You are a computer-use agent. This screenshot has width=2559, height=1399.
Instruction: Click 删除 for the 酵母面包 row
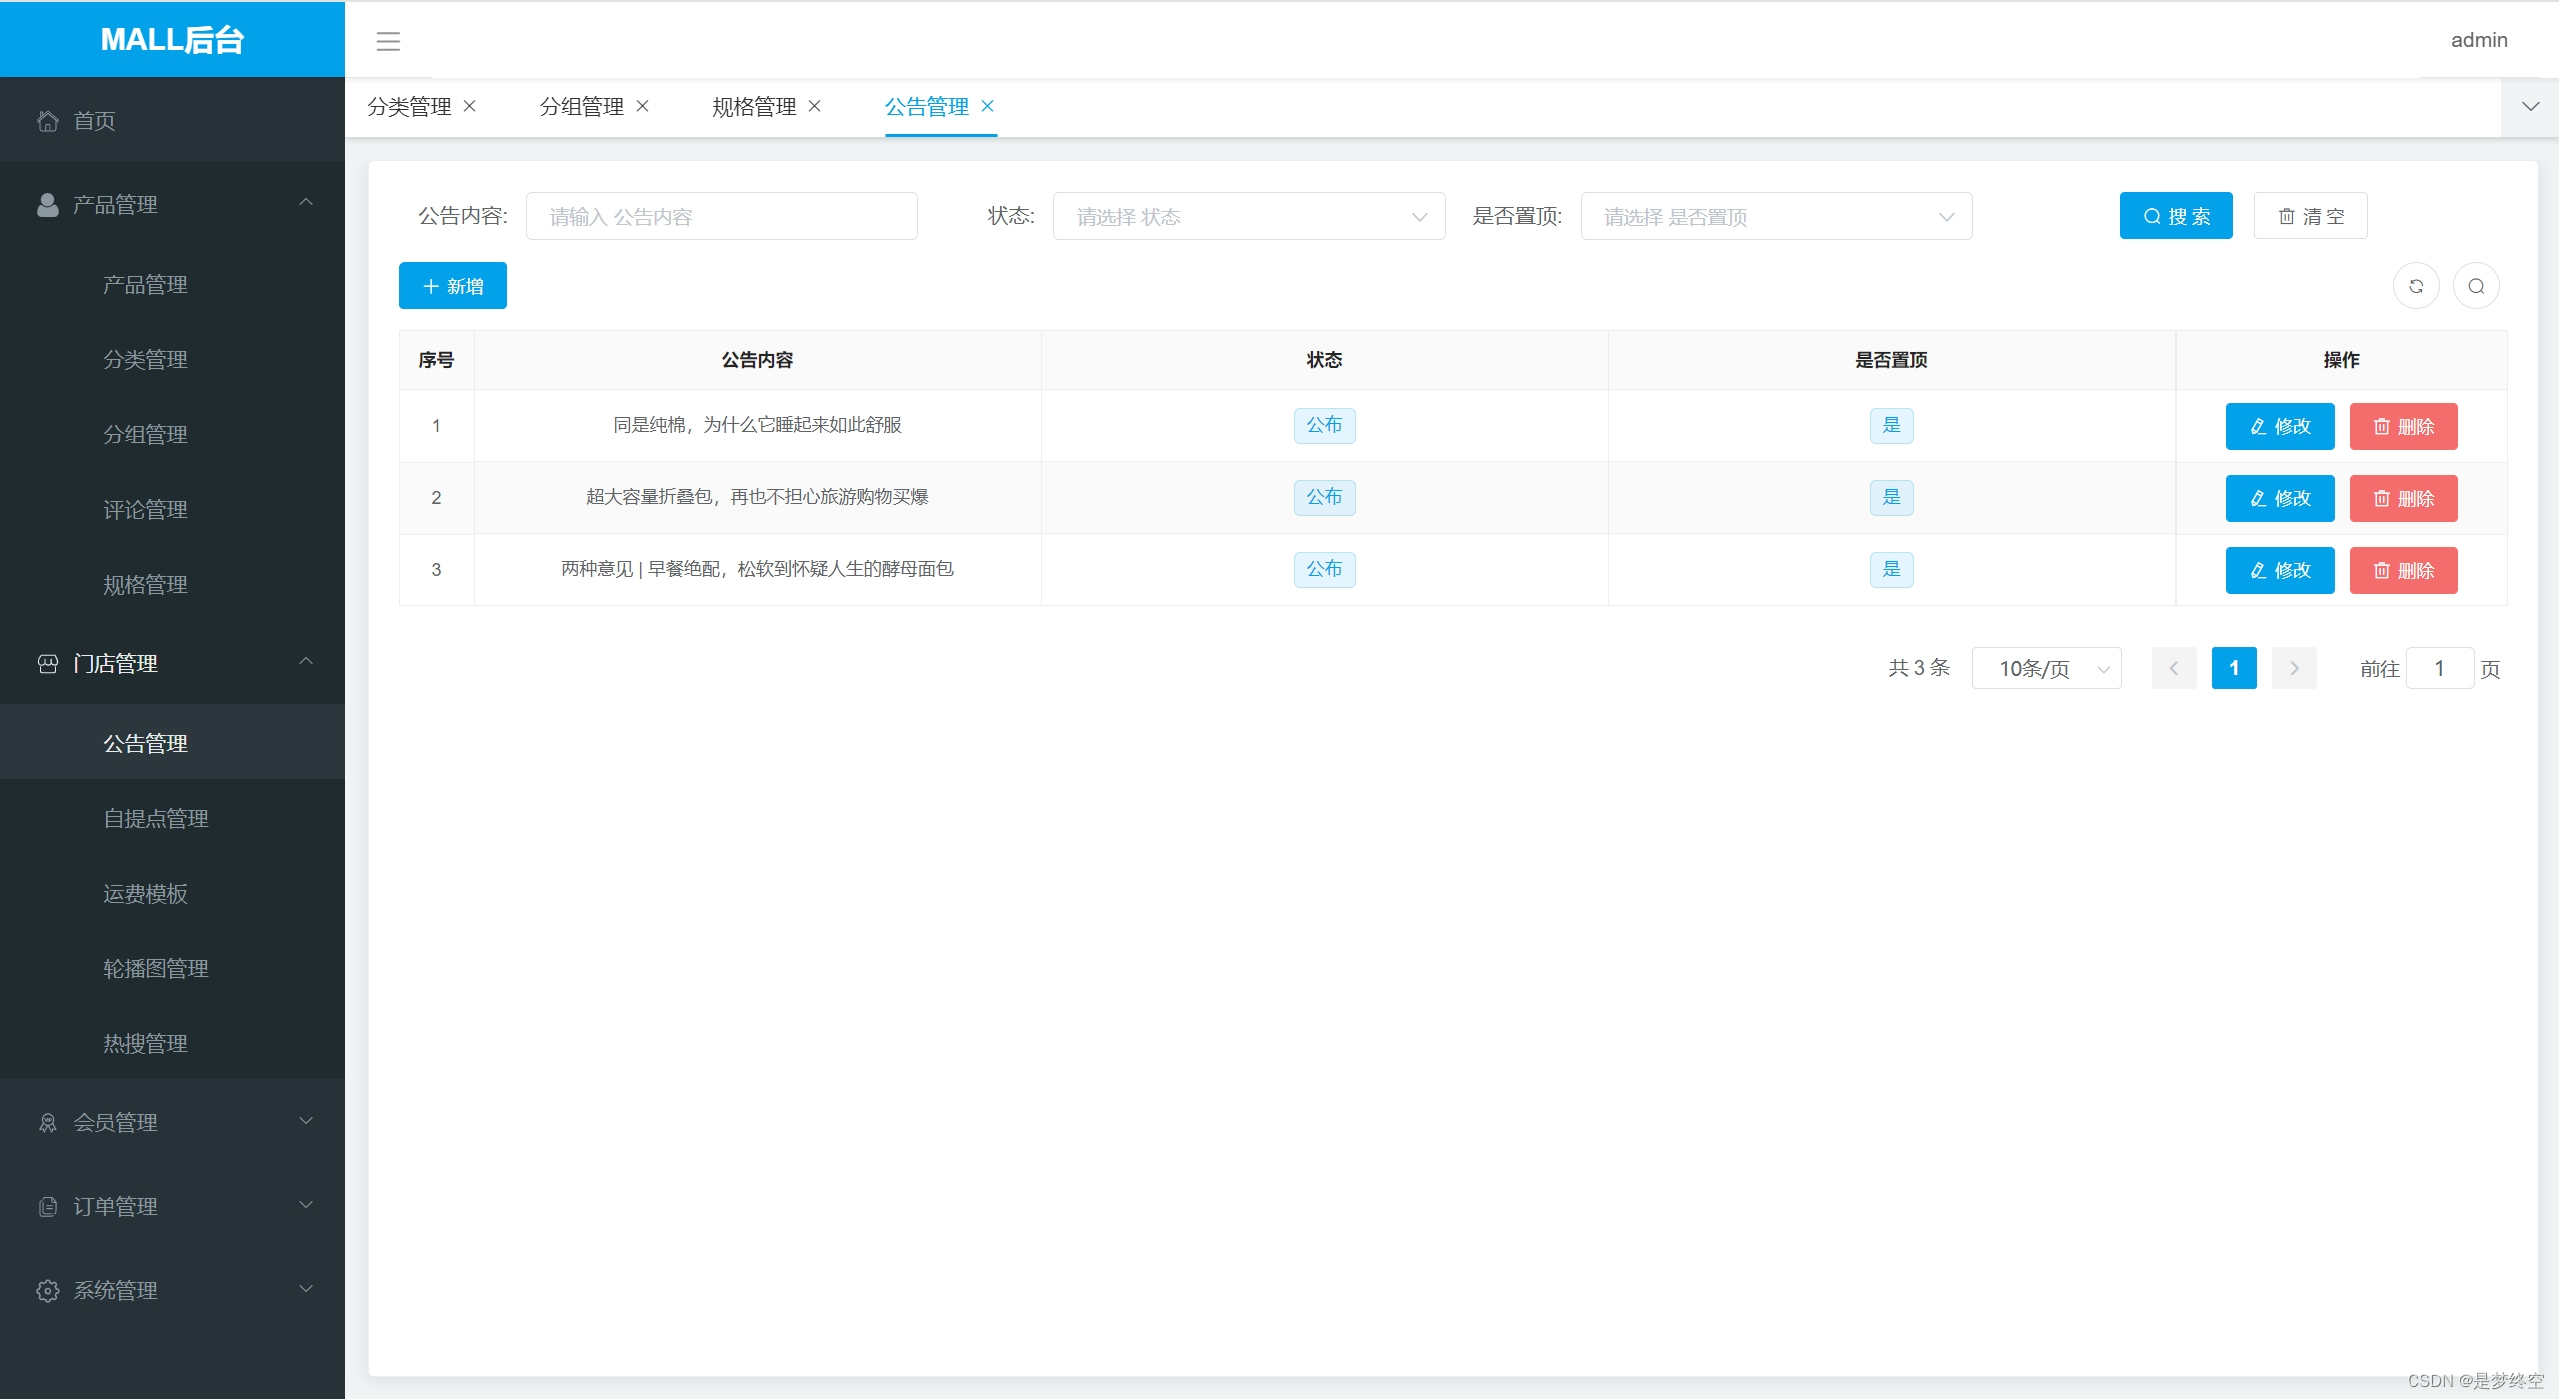click(x=2403, y=571)
